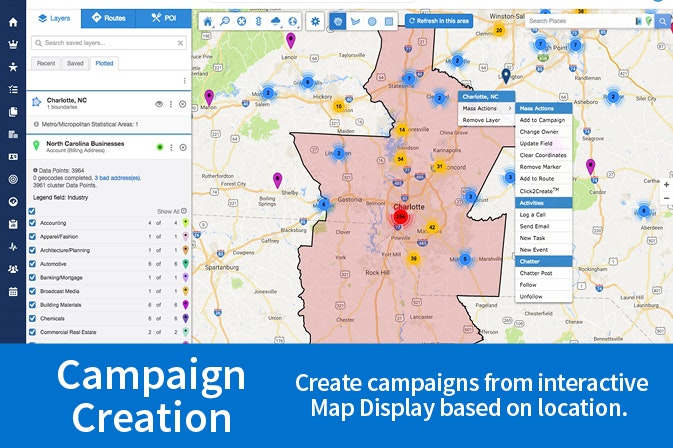Viewport: 673px width, 448px height.
Task: Toggle the Architecture/Planning checkbox
Action: coord(32,250)
